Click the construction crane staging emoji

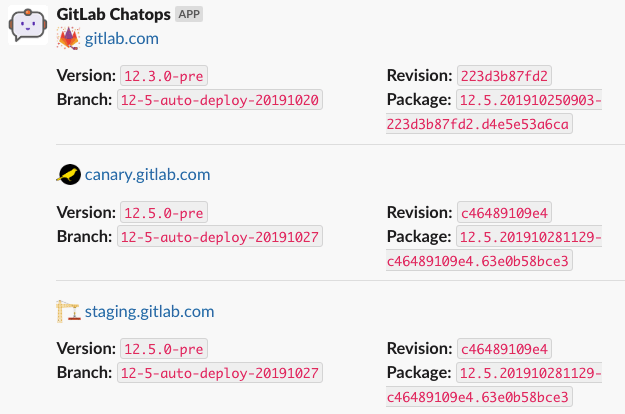(x=68, y=311)
